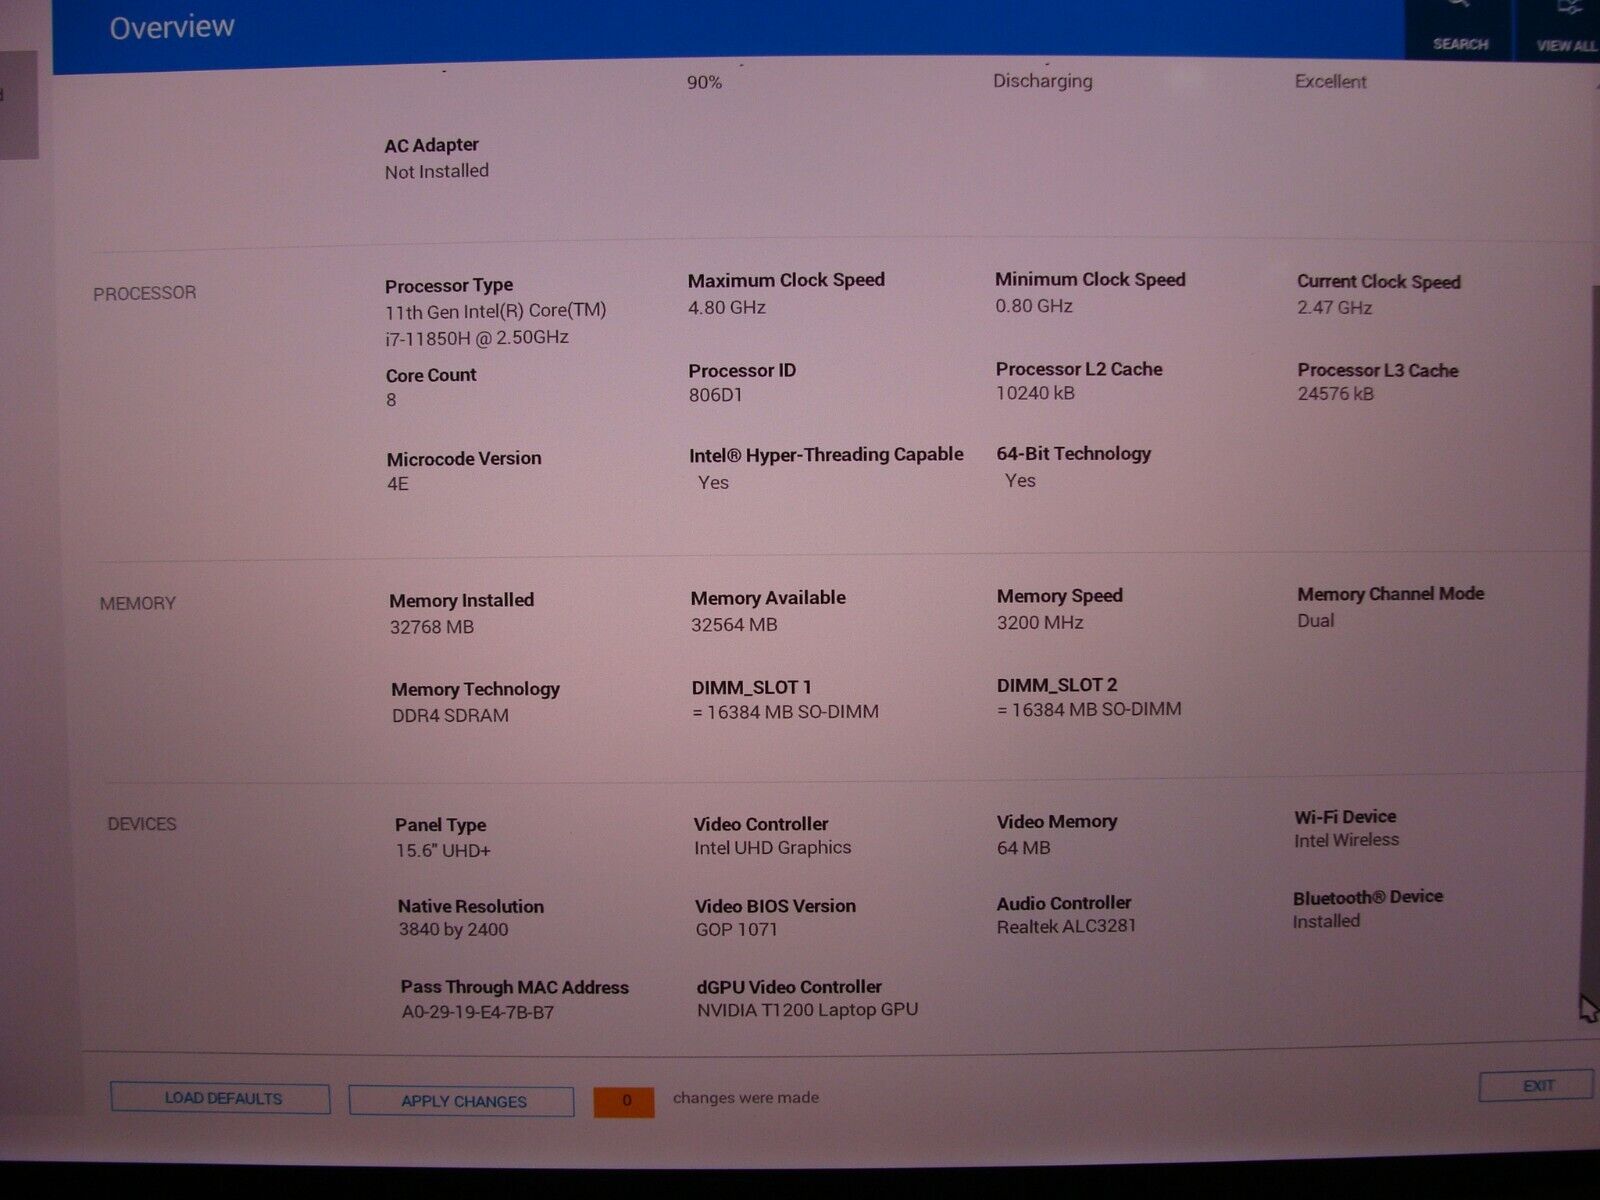Click Current Clock Speed value 2.47 GHz

[1335, 308]
